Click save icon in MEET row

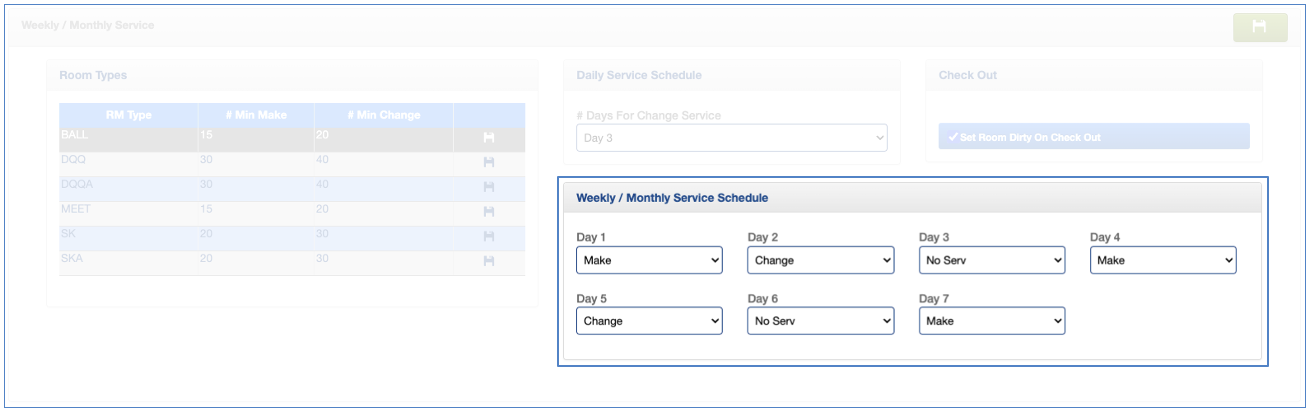click(489, 212)
